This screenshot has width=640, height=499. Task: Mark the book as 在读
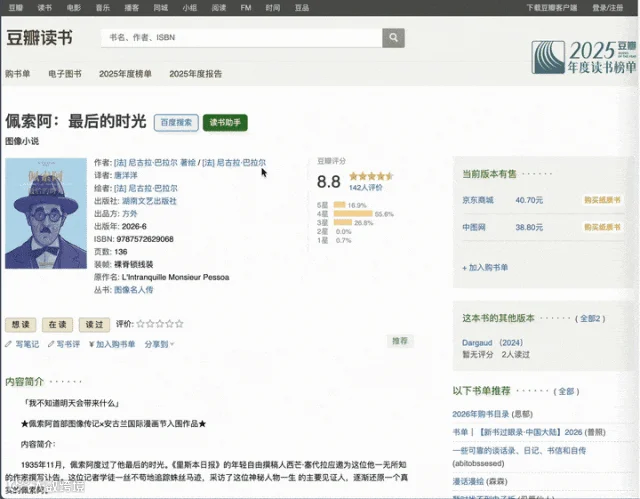(58, 324)
